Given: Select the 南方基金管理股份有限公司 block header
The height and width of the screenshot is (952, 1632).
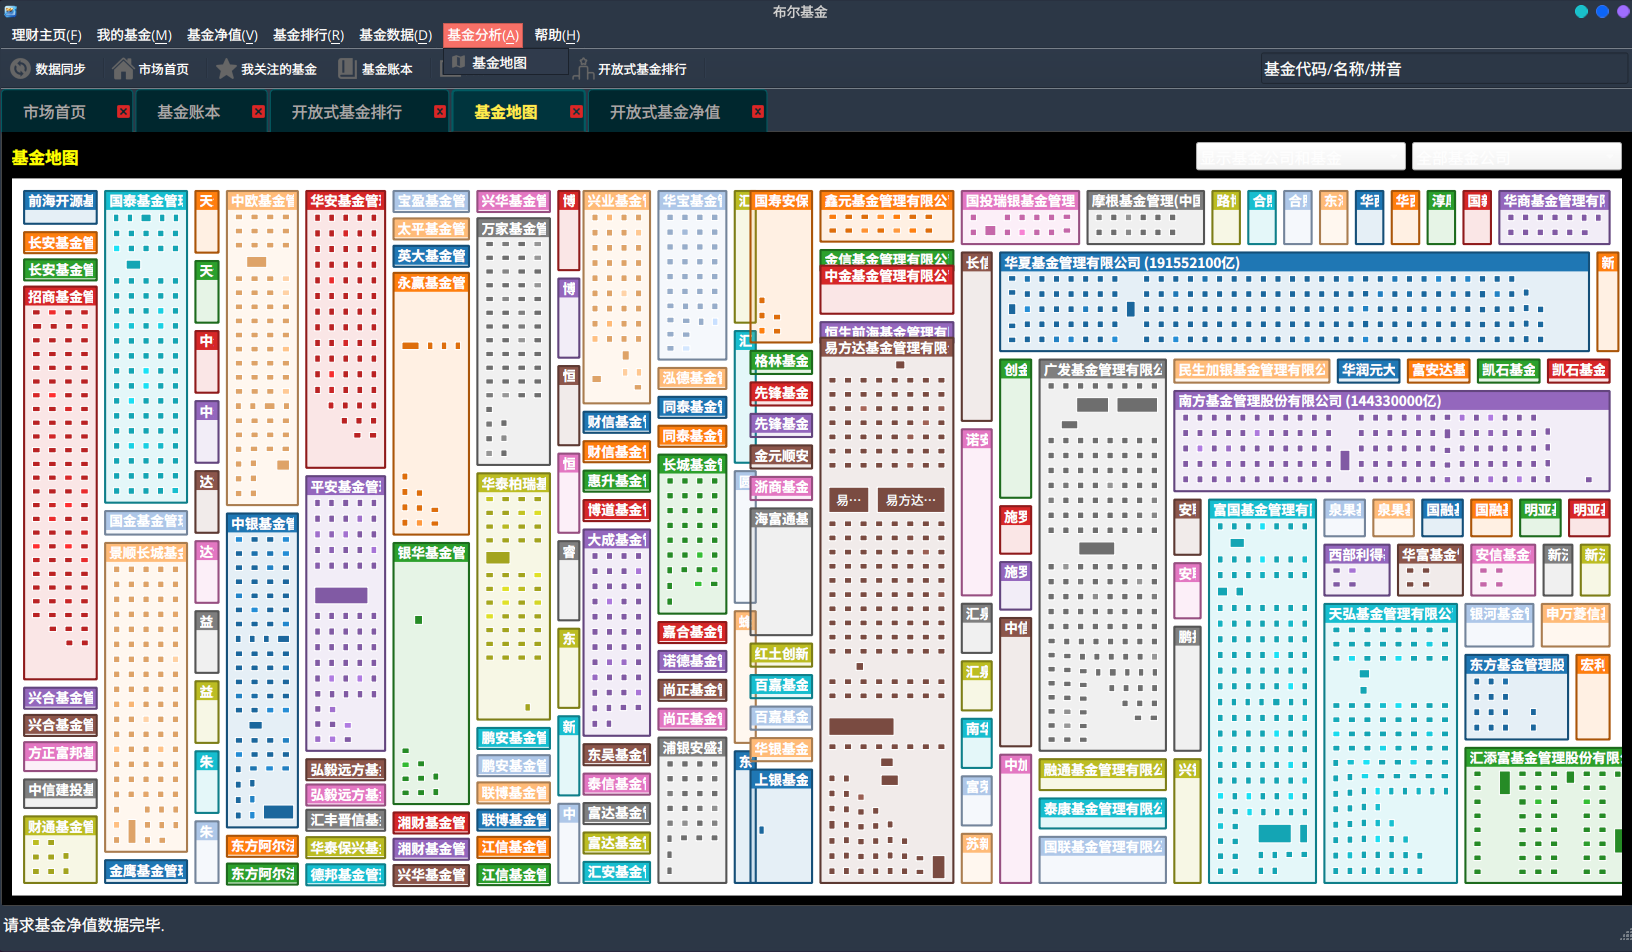Looking at the screenshot, I should (1392, 401).
